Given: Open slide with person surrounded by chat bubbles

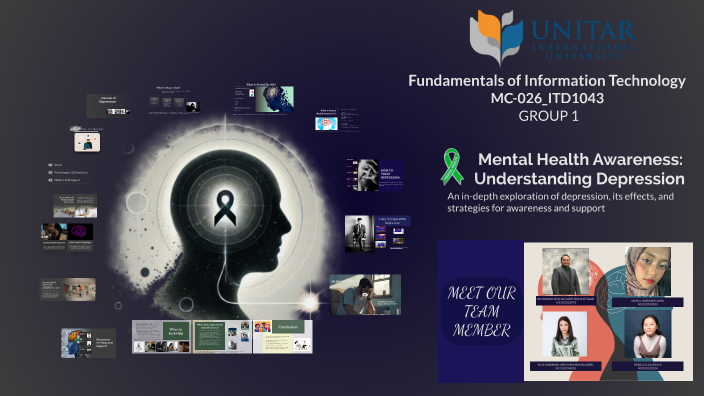Looking at the screenshot, I should click(x=87, y=142).
